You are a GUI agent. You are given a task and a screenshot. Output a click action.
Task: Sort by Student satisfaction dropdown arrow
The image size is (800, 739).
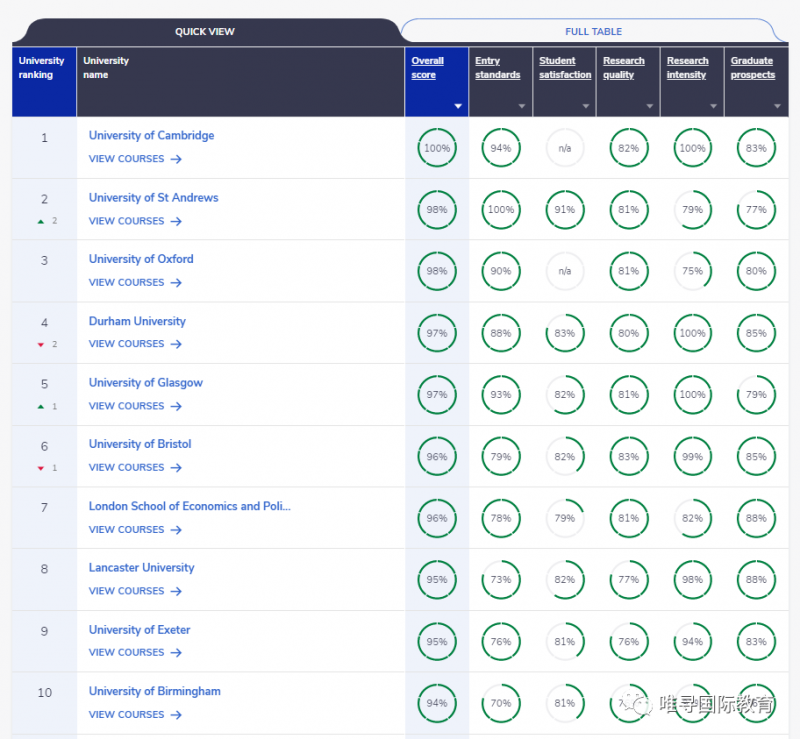click(586, 106)
